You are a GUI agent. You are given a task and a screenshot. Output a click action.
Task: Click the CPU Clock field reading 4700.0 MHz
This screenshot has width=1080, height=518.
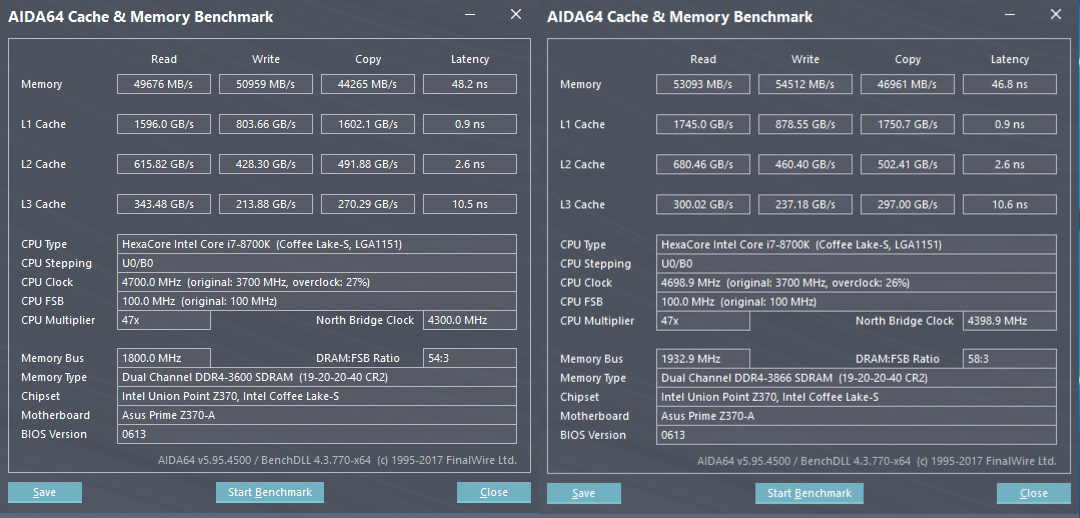[317, 282]
